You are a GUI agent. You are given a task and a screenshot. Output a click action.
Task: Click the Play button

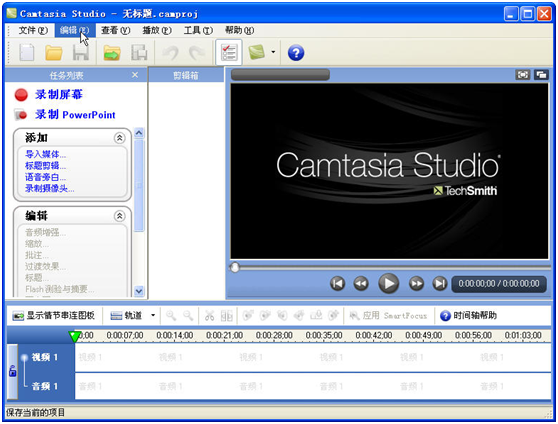click(388, 283)
